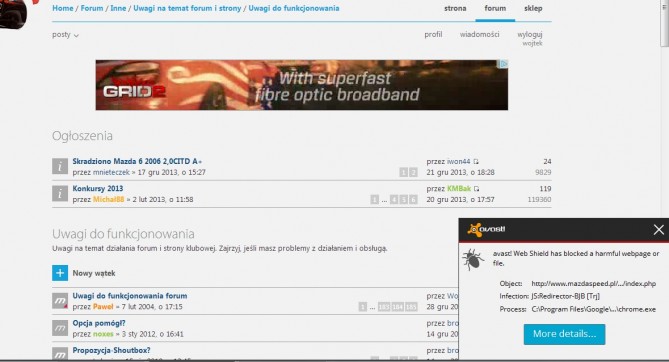Viewport: 669px width, 362px height.
Task: Click the info icon beside Konkursy 2013 topic
Action: coord(60,193)
